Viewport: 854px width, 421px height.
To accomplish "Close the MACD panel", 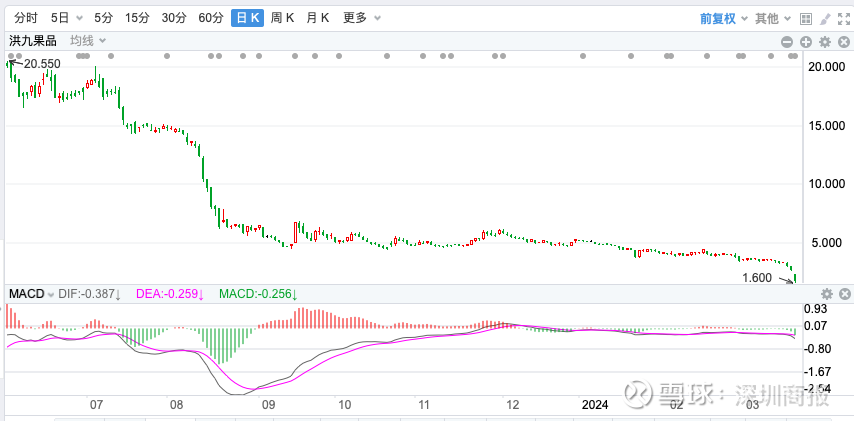I will point(845,294).
